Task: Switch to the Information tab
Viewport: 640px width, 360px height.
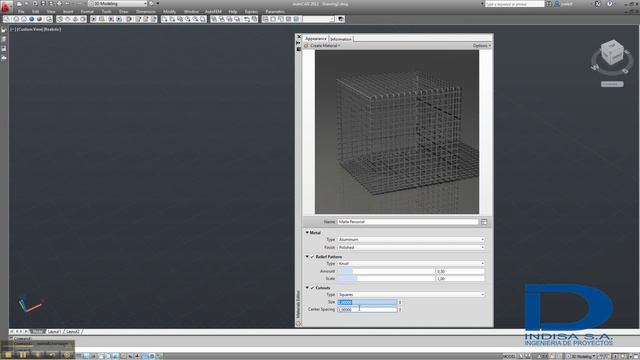Action: pyautogui.click(x=340, y=39)
